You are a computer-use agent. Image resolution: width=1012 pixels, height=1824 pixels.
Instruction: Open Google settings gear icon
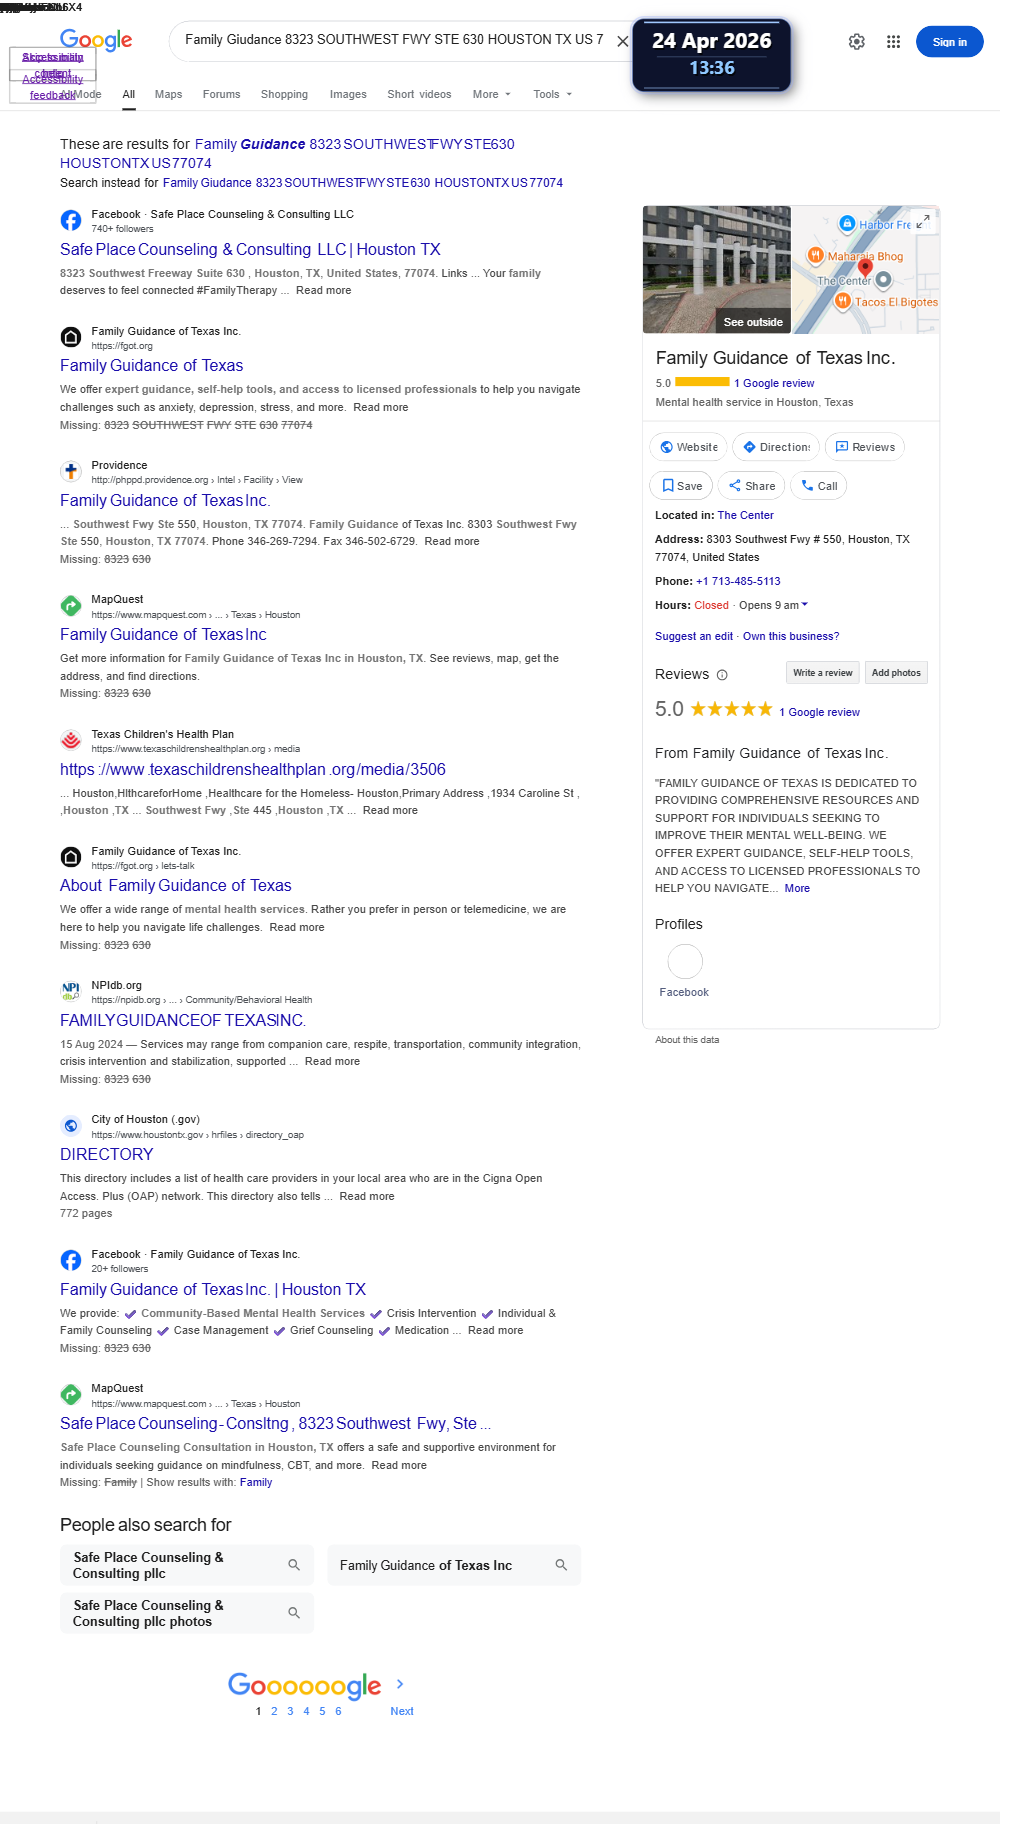pos(857,42)
